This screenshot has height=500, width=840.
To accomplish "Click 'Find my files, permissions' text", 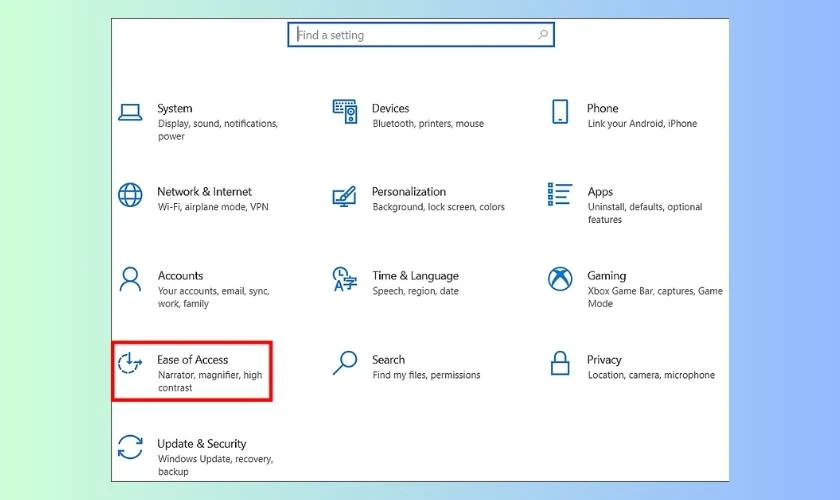I will click(426, 375).
